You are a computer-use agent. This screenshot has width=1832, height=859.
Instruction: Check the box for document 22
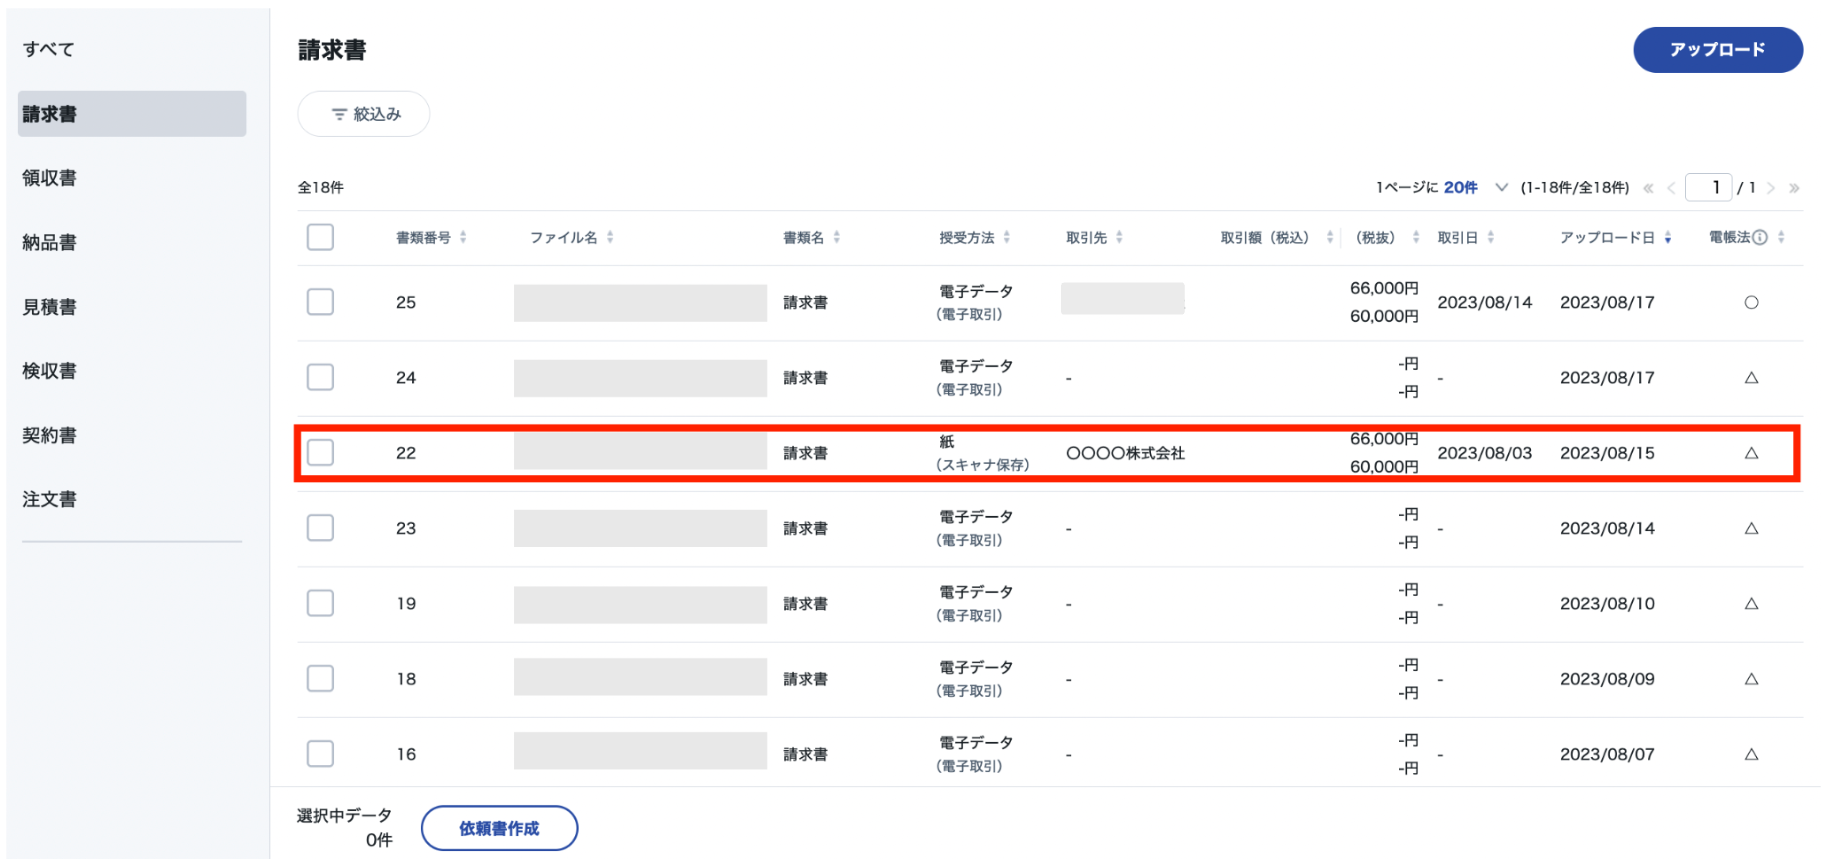click(x=320, y=452)
